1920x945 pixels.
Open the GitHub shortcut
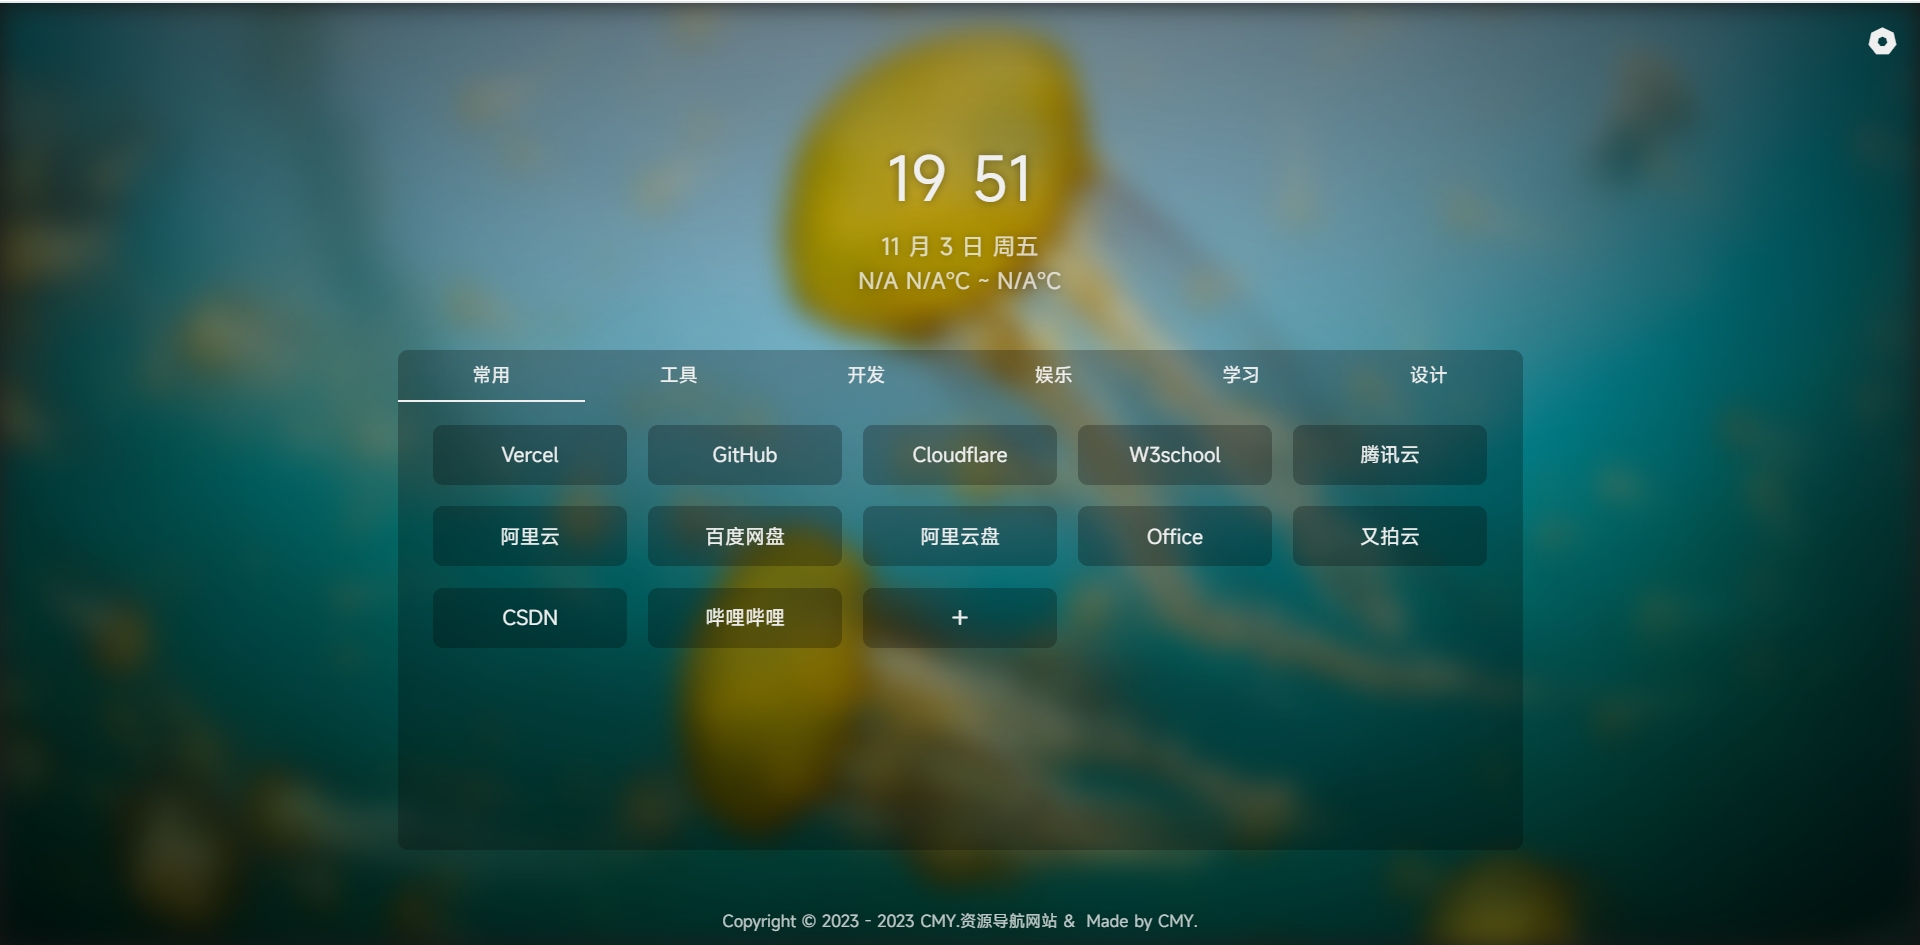tap(744, 455)
